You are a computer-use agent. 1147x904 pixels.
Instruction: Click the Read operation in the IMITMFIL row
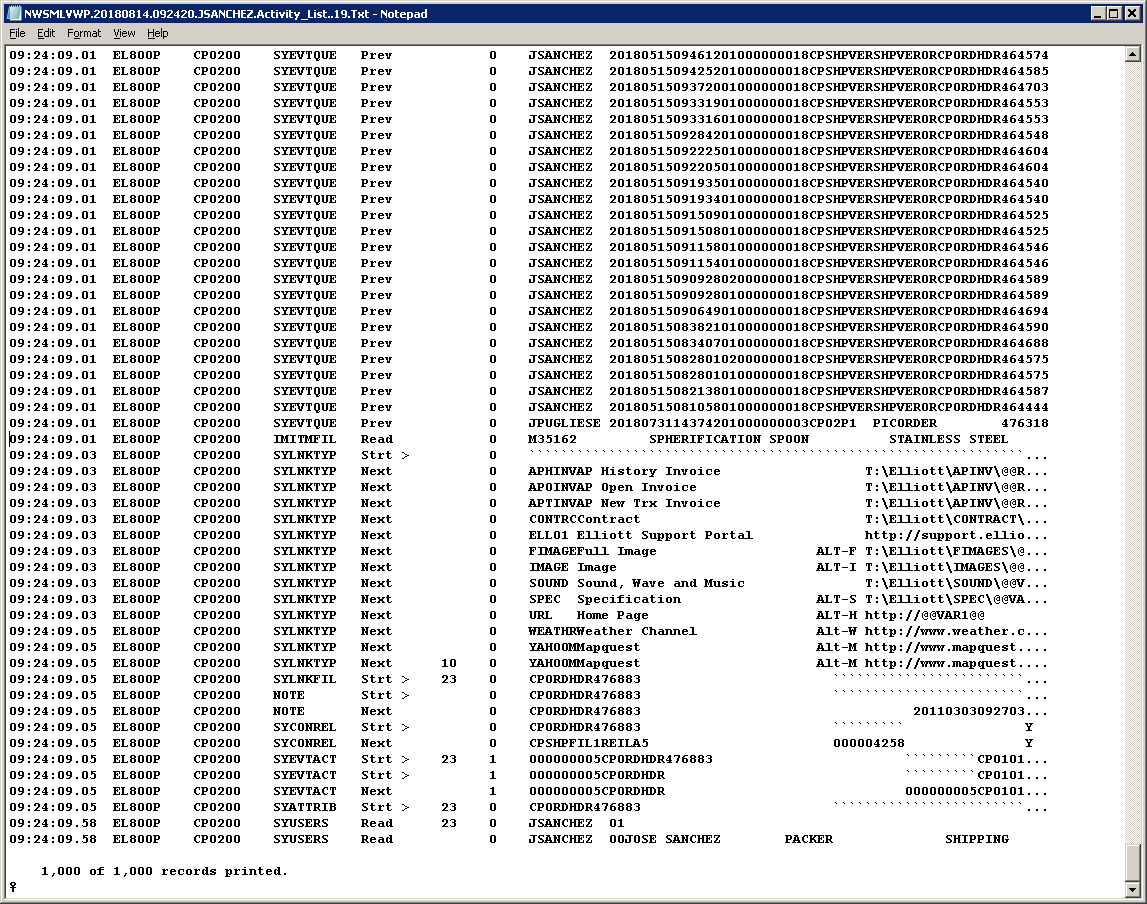376,440
